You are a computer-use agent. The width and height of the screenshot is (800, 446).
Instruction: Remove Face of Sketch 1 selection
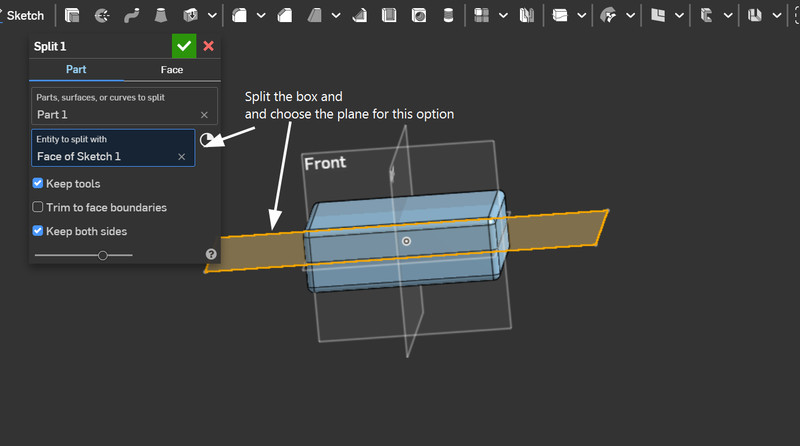point(182,157)
